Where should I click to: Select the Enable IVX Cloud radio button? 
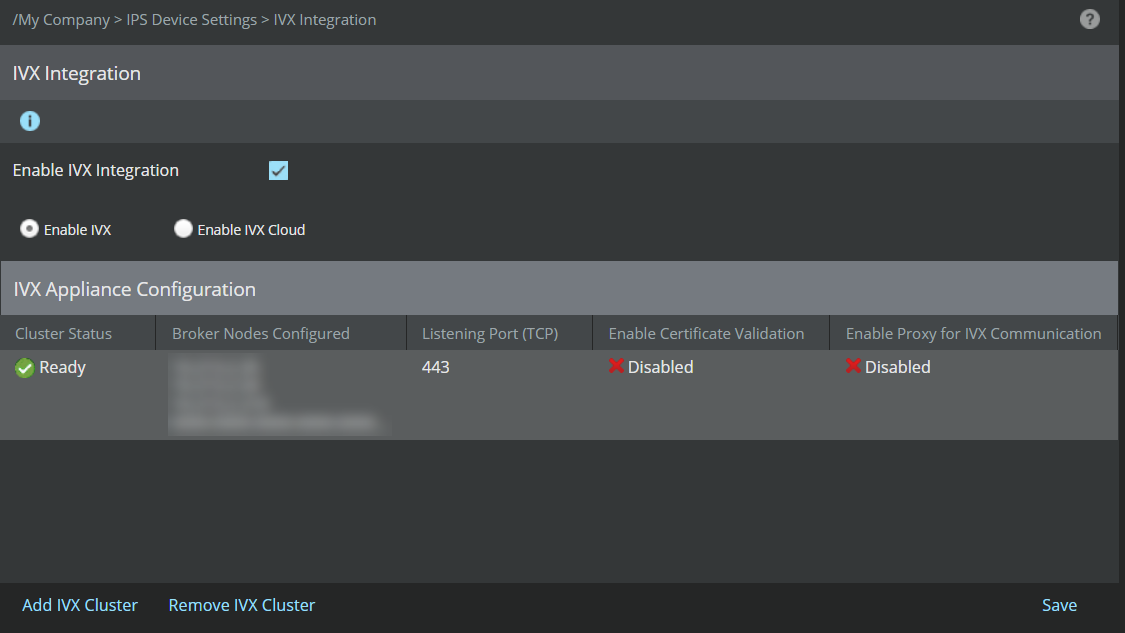click(183, 229)
